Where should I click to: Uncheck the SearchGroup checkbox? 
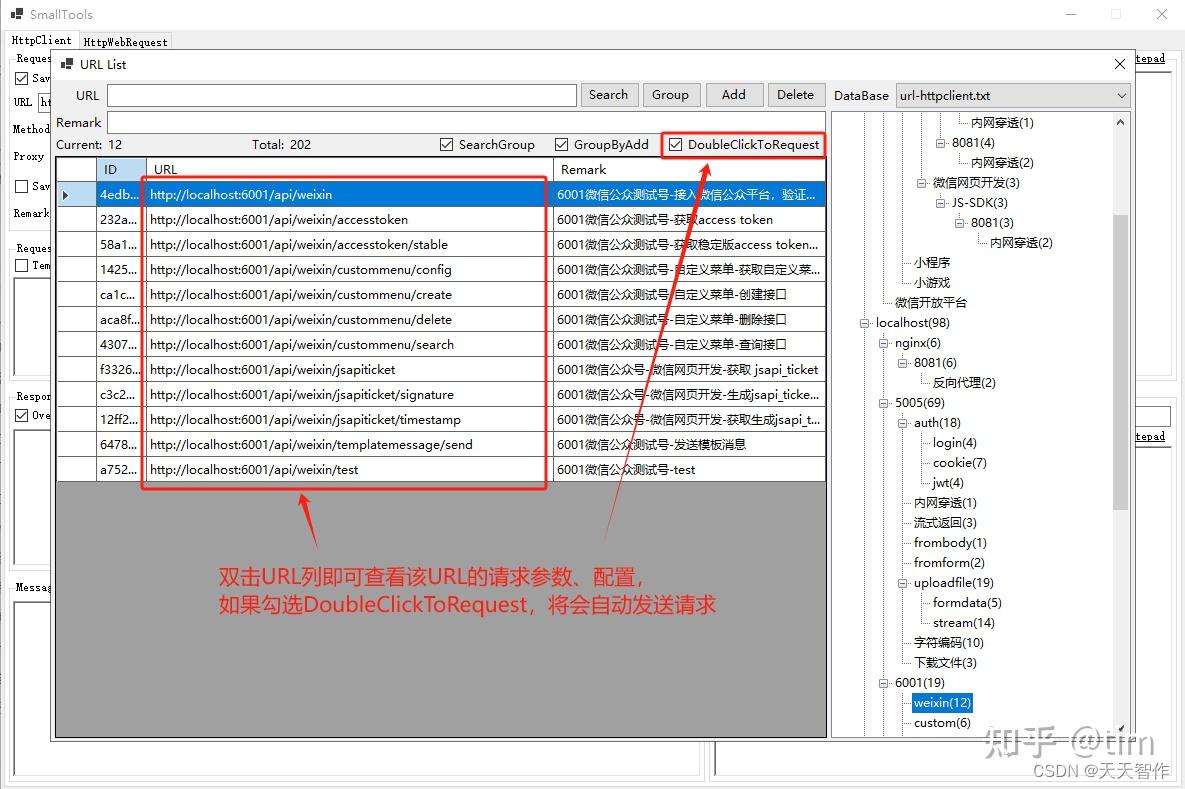click(446, 144)
